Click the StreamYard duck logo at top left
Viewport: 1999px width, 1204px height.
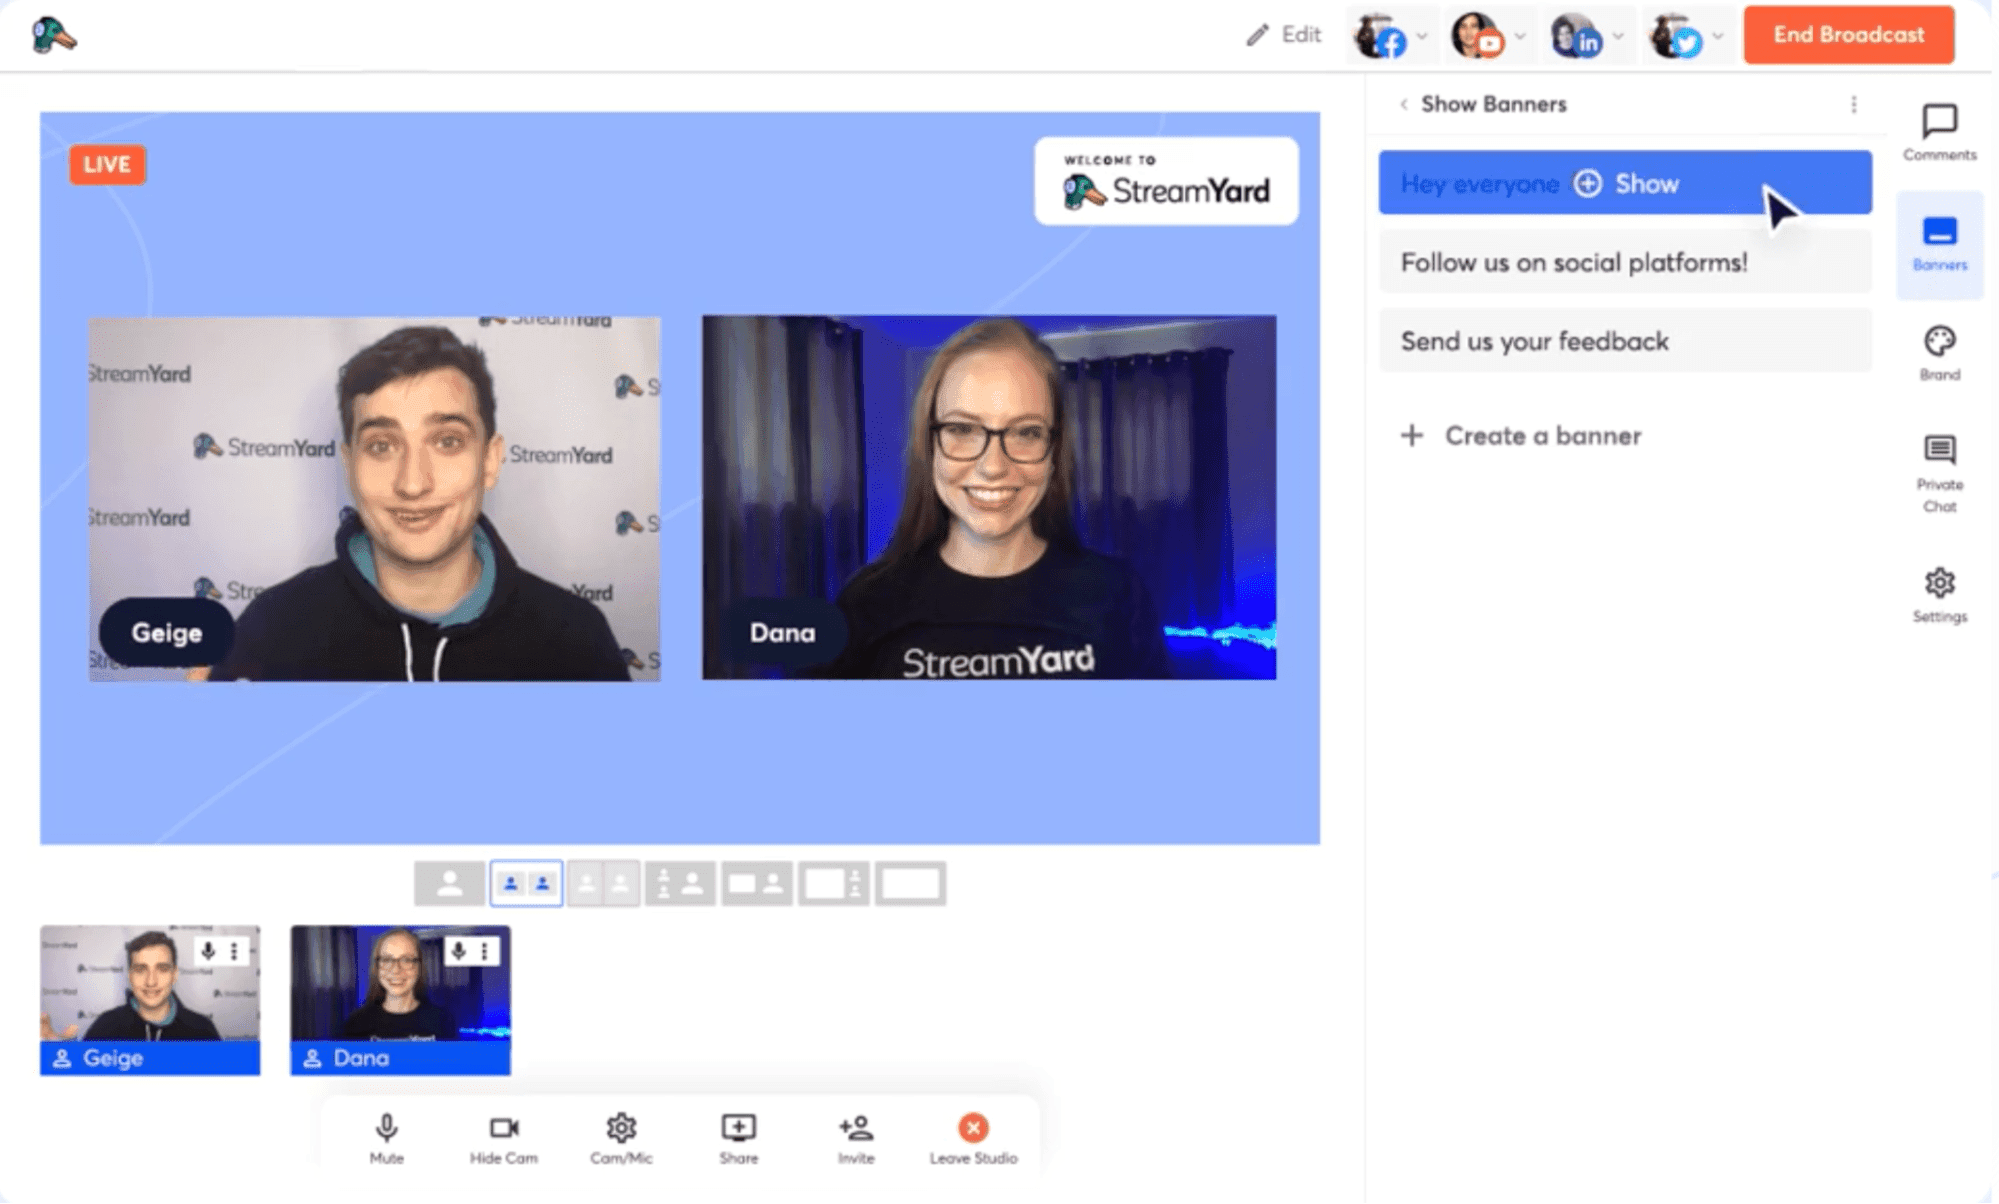(x=54, y=36)
